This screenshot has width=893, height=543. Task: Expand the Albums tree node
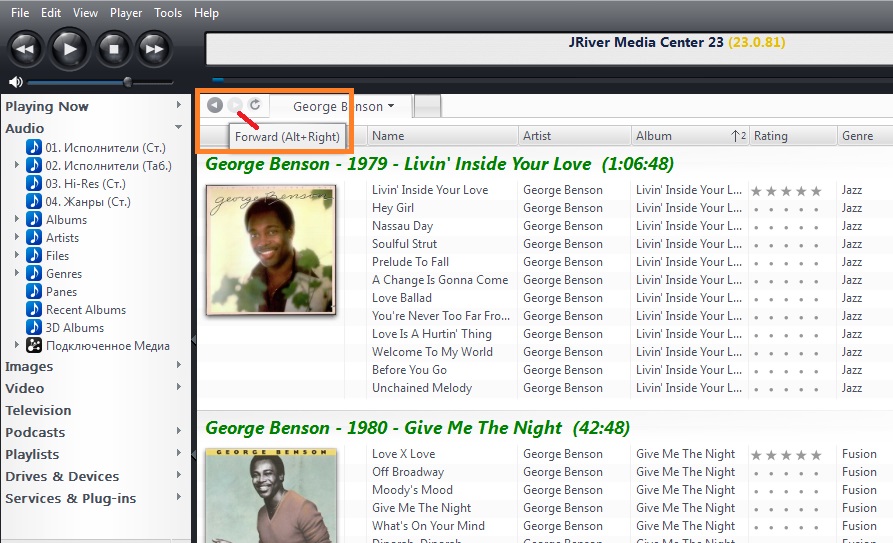pyautogui.click(x=17, y=220)
